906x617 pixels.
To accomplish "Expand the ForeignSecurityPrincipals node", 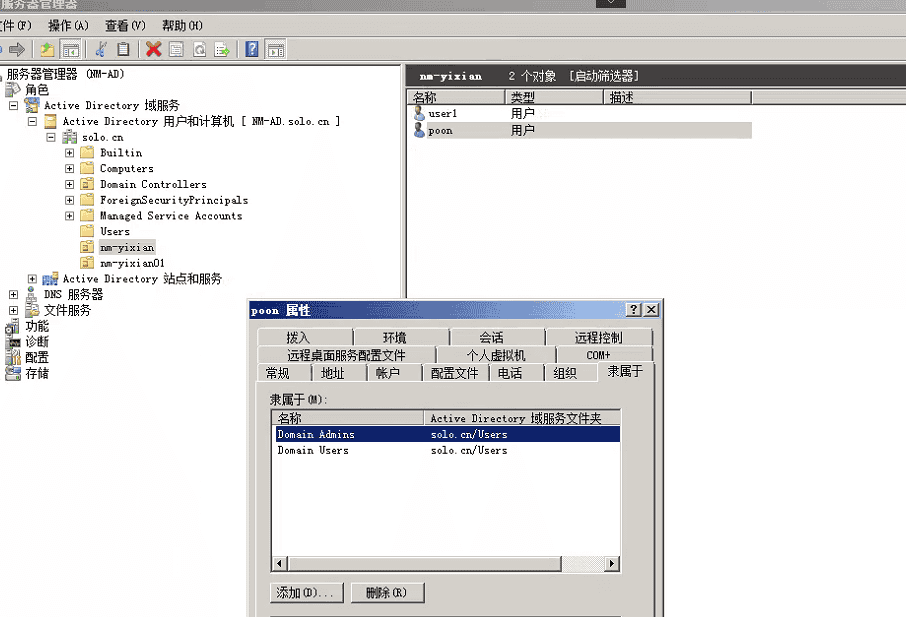I will click(x=69, y=200).
